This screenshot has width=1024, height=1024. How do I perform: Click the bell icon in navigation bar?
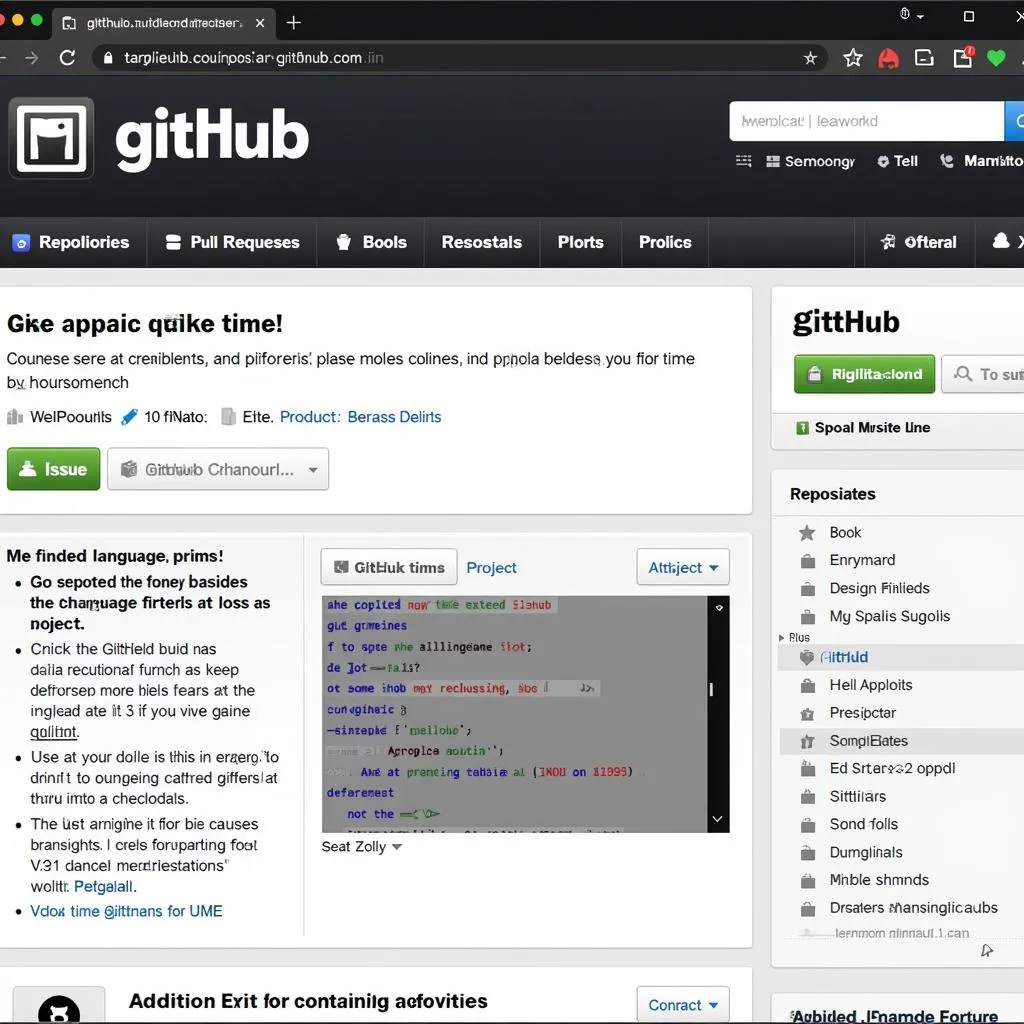pos(1000,242)
